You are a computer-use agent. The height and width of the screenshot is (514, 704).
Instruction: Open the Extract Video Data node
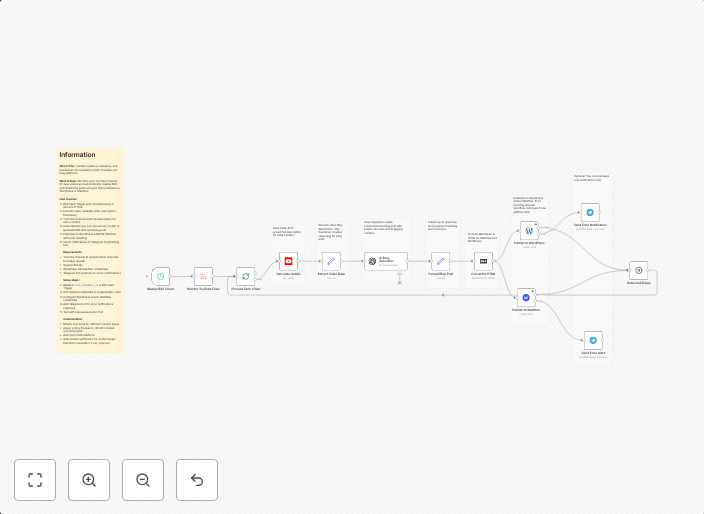coord(332,262)
